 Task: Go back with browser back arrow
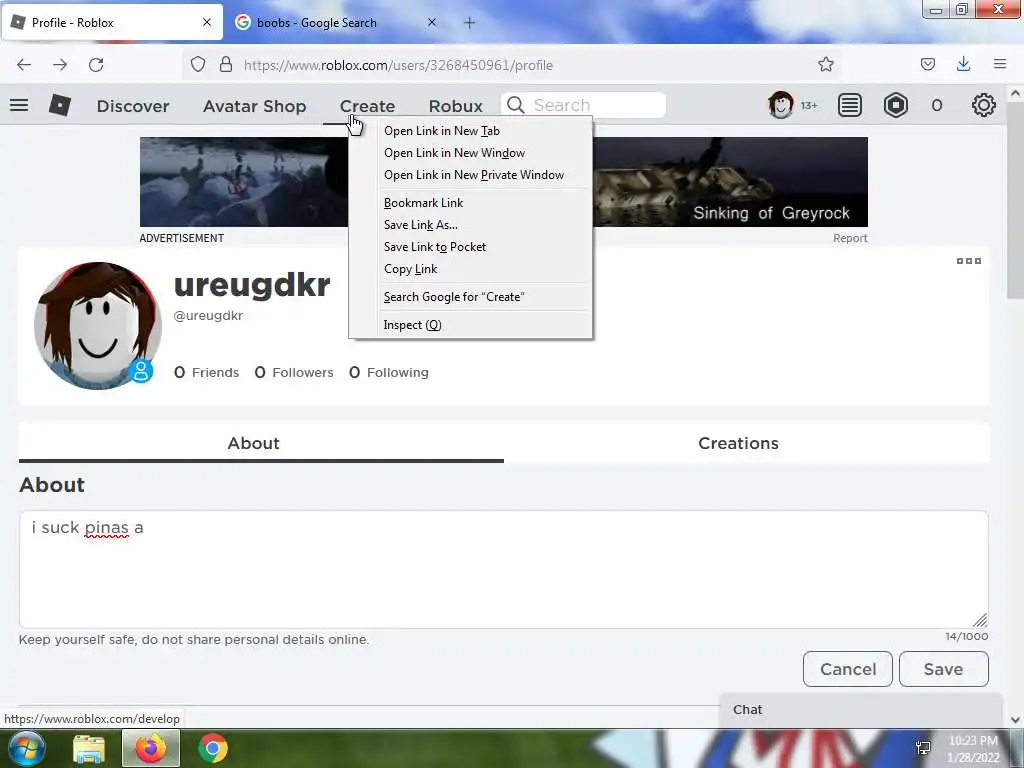pyautogui.click(x=24, y=65)
